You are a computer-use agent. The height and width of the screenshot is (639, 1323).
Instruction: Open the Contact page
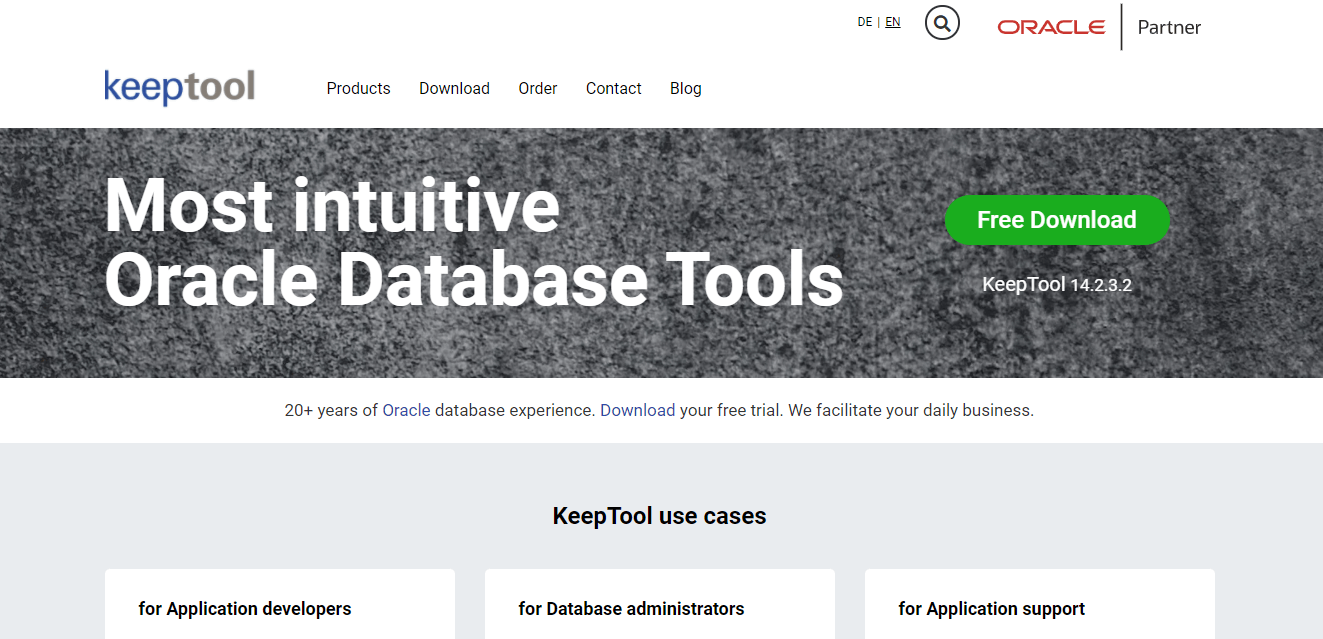[x=614, y=88]
